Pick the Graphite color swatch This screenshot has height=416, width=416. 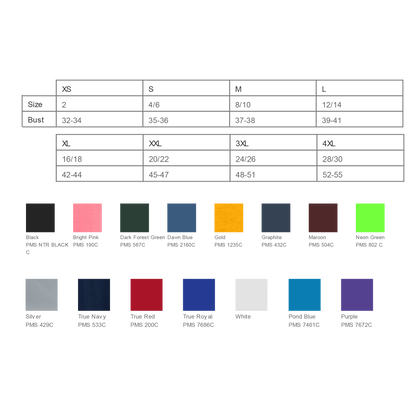point(276,218)
